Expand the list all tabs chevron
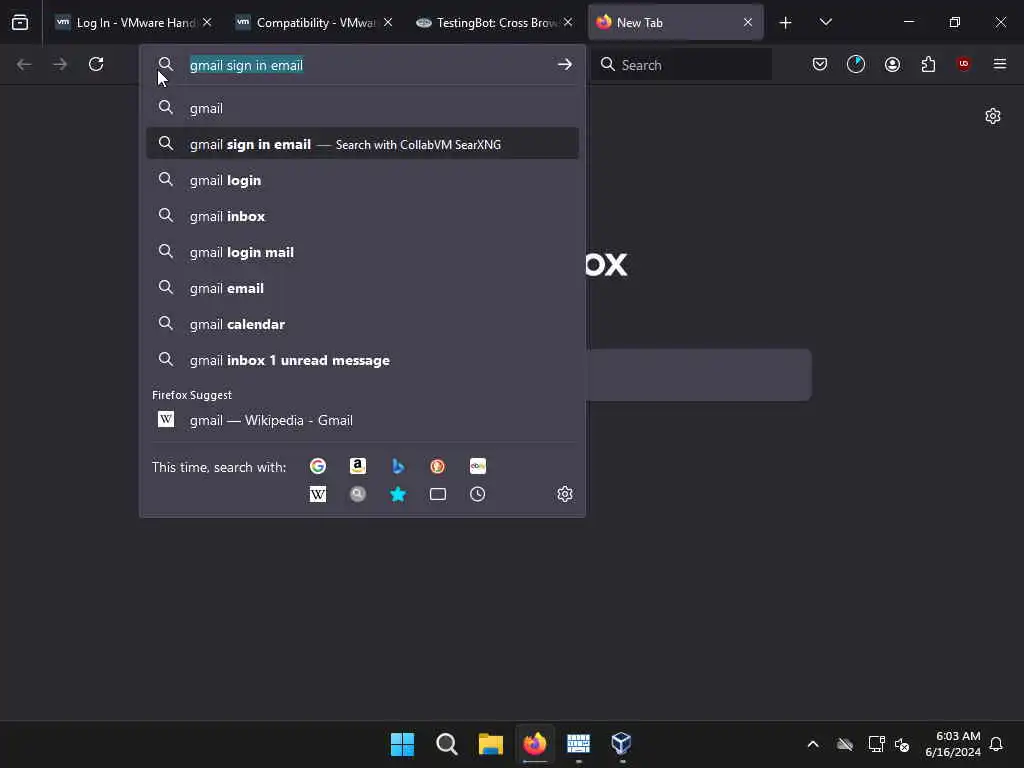This screenshot has height=768, width=1024. click(825, 22)
